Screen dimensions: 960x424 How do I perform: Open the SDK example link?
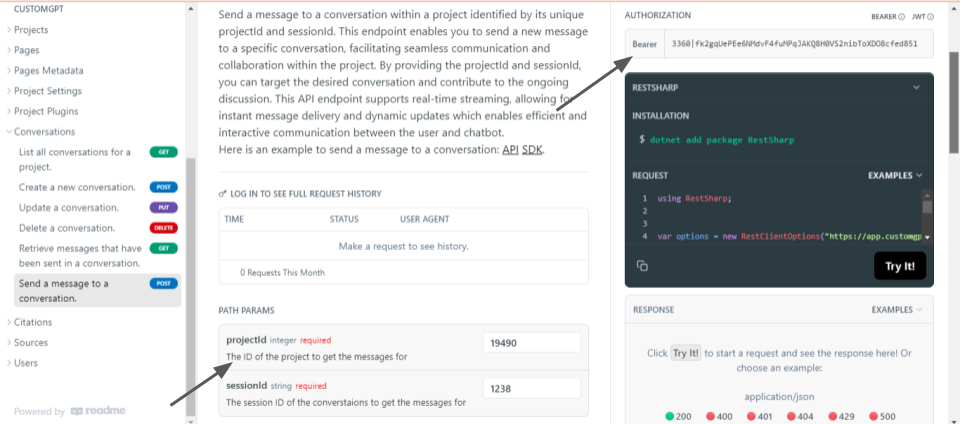532,149
